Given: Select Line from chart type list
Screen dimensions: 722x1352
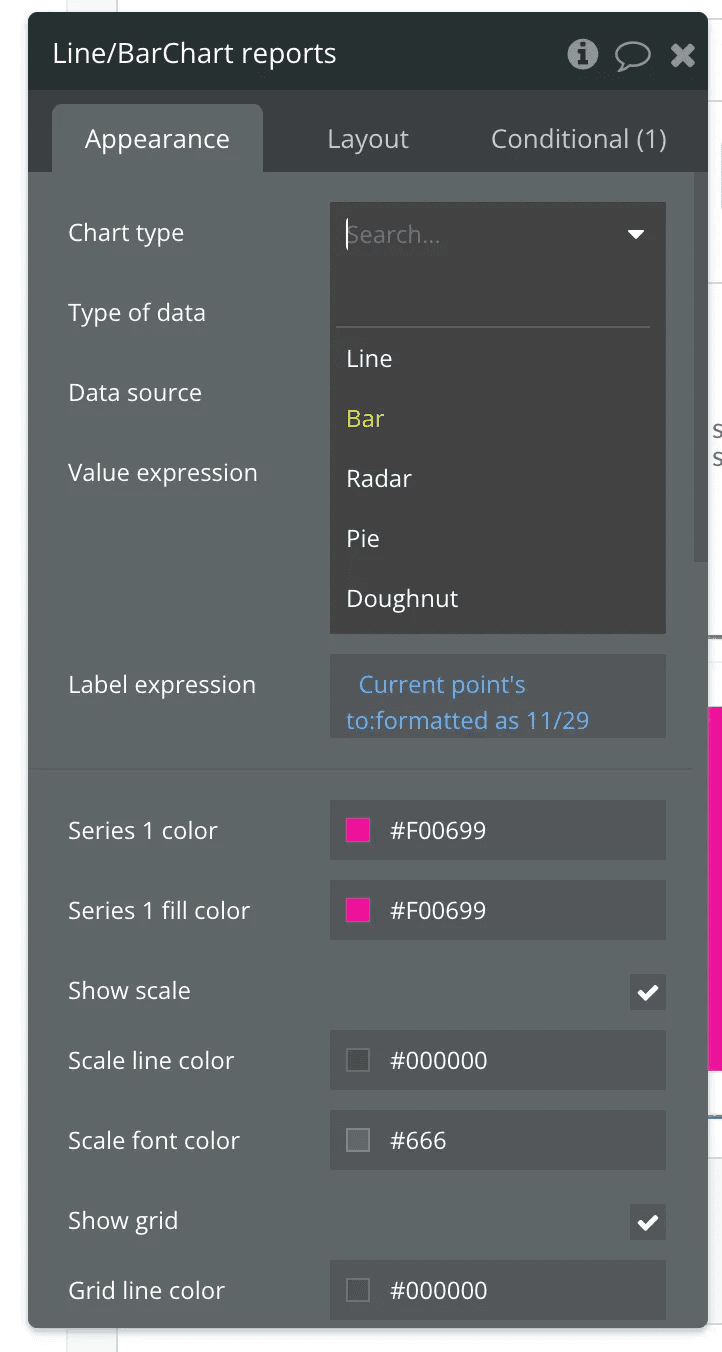Looking at the screenshot, I should pyautogui.click(x=369, y=359).
